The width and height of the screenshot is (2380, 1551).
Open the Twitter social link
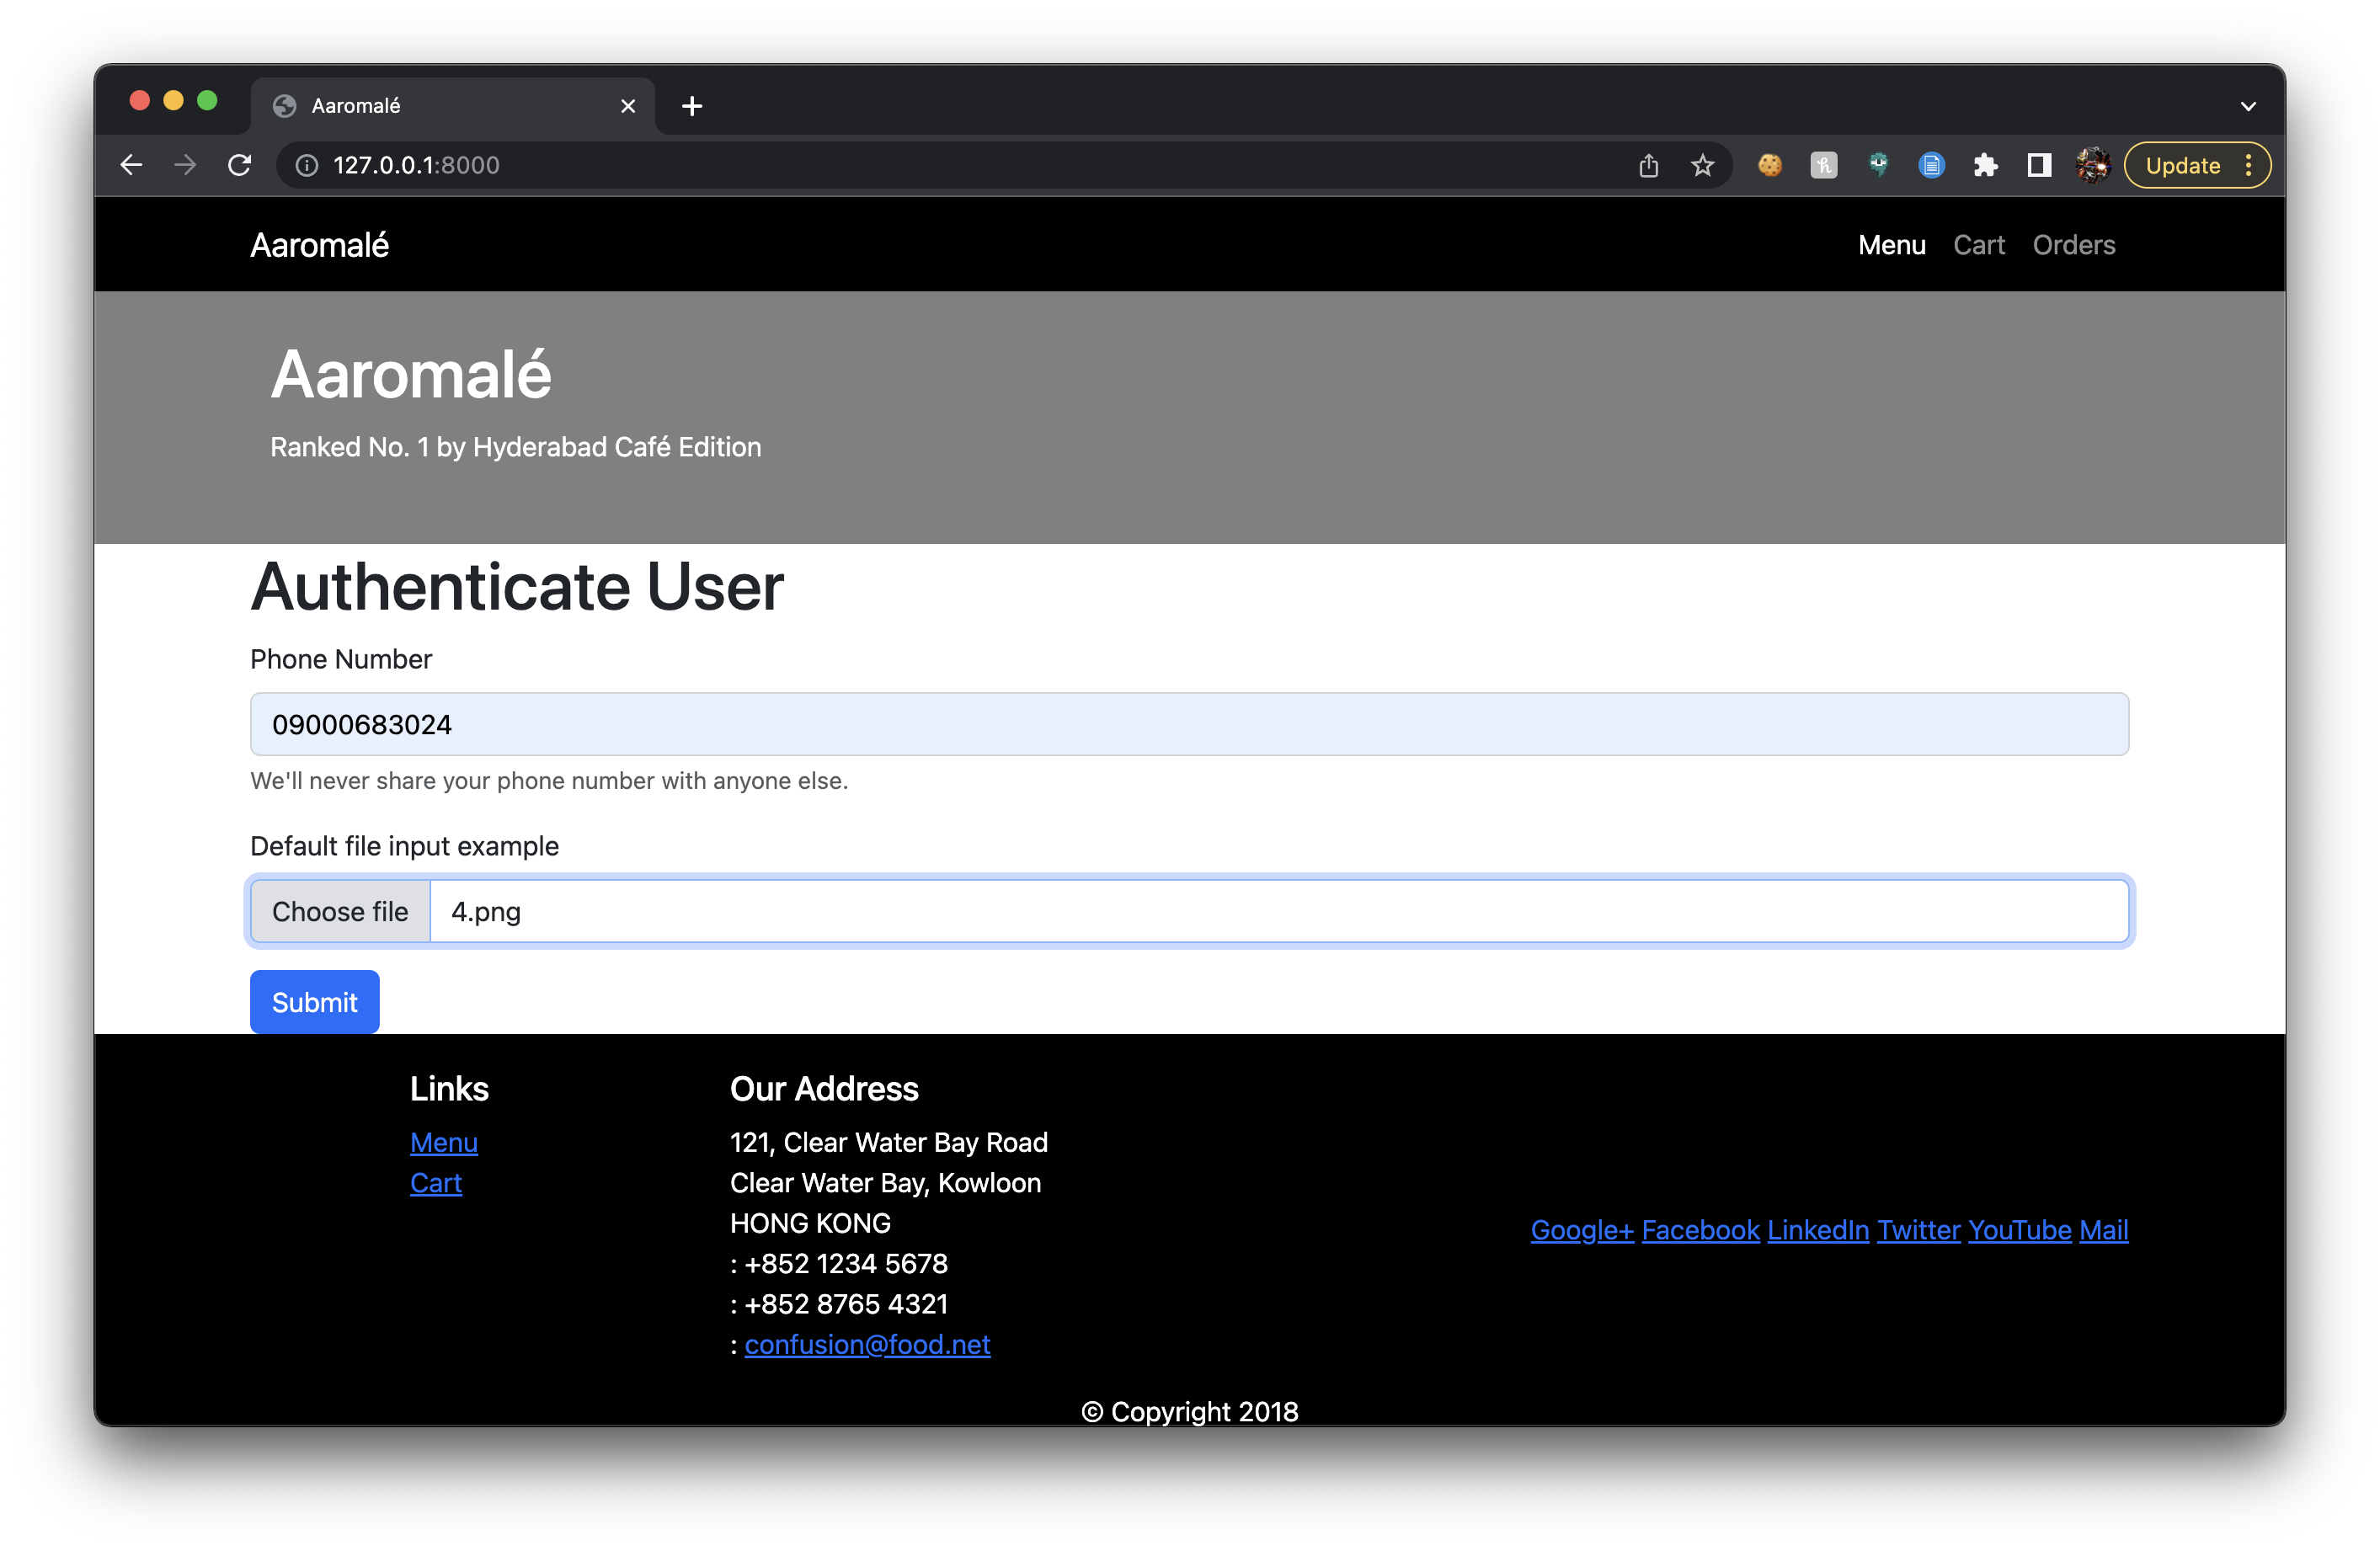click(x=1918, y=1230)
